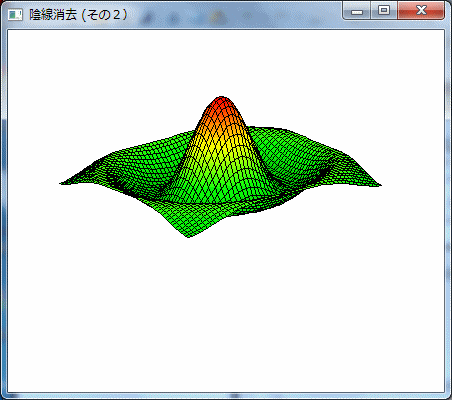Click the orange zone beneath the red summit
The height and width of the screenshot is (400, 452).
pos(218,120)
